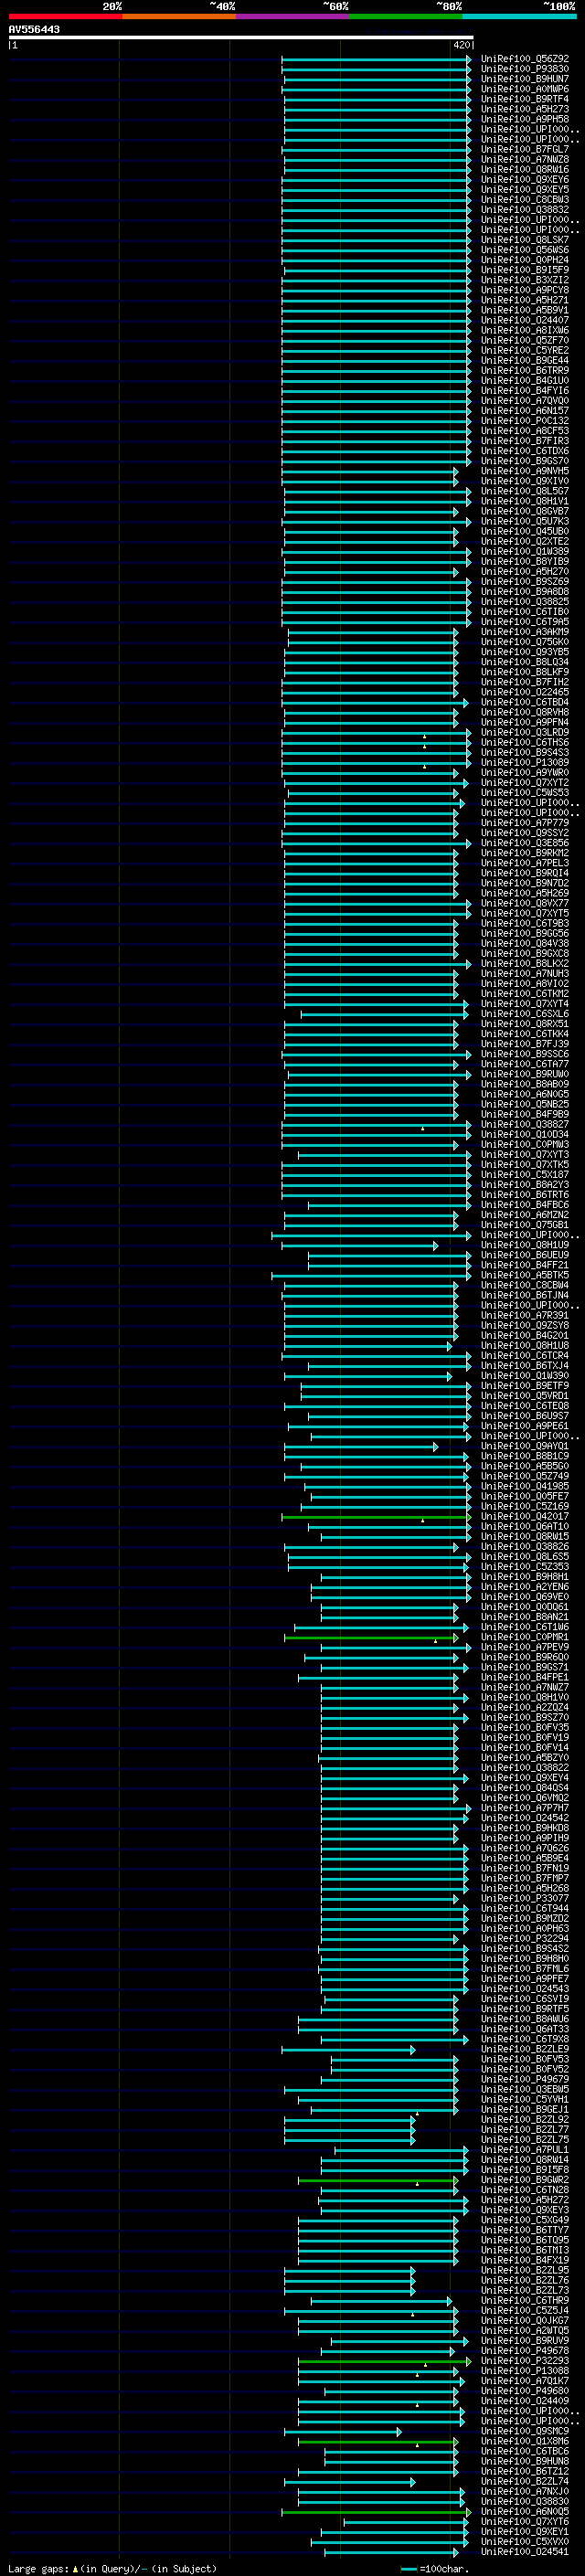Click the green alignment bar for UniRef100_A6N0Q5
The image size is (585, 2576).
pyautogui.click(x=376, y=2512)
